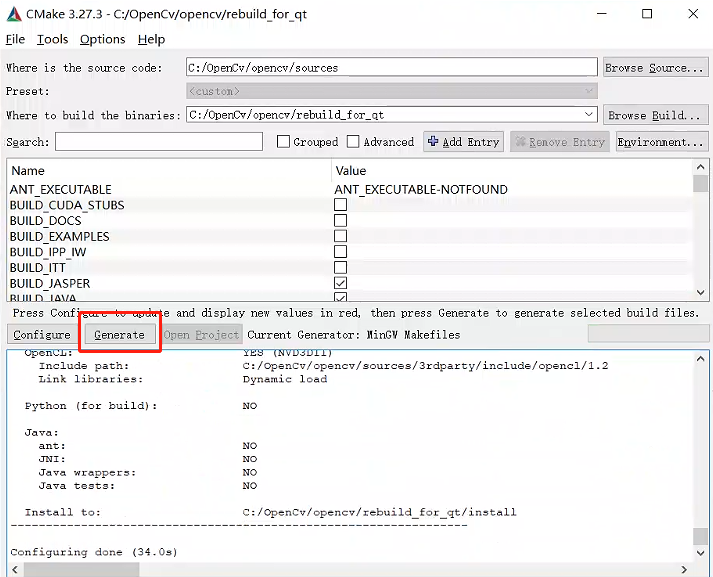This screenshot has width=713, height=577.
Task: Click the Configure button
Action: (x=42, y=335)
